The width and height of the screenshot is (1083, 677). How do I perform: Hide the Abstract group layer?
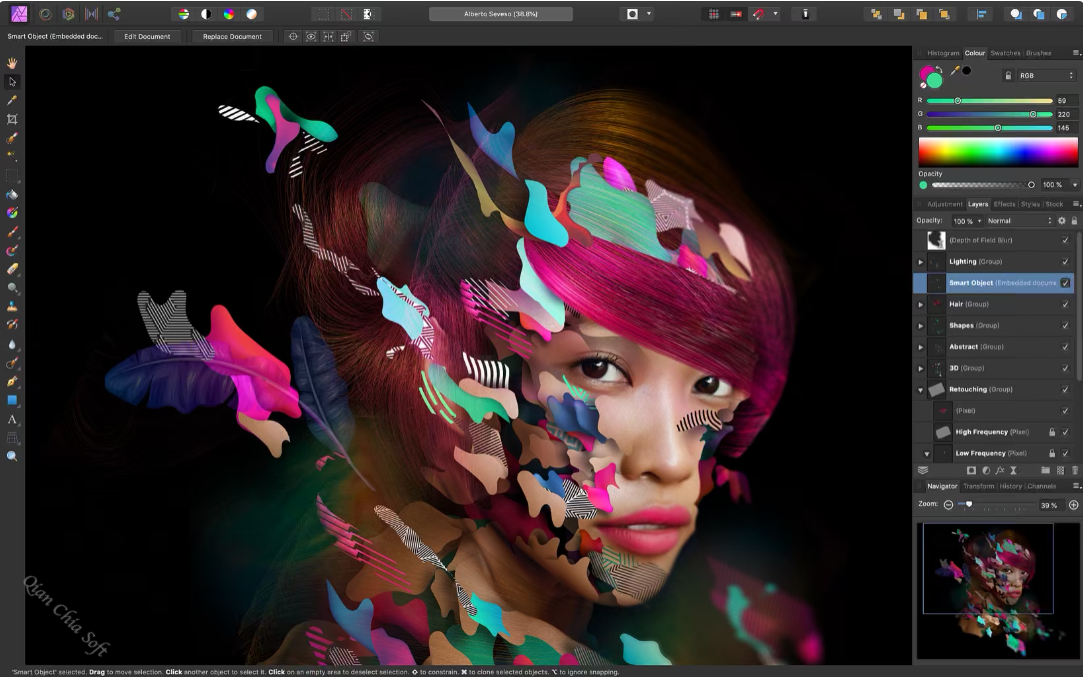(1065, 347)
